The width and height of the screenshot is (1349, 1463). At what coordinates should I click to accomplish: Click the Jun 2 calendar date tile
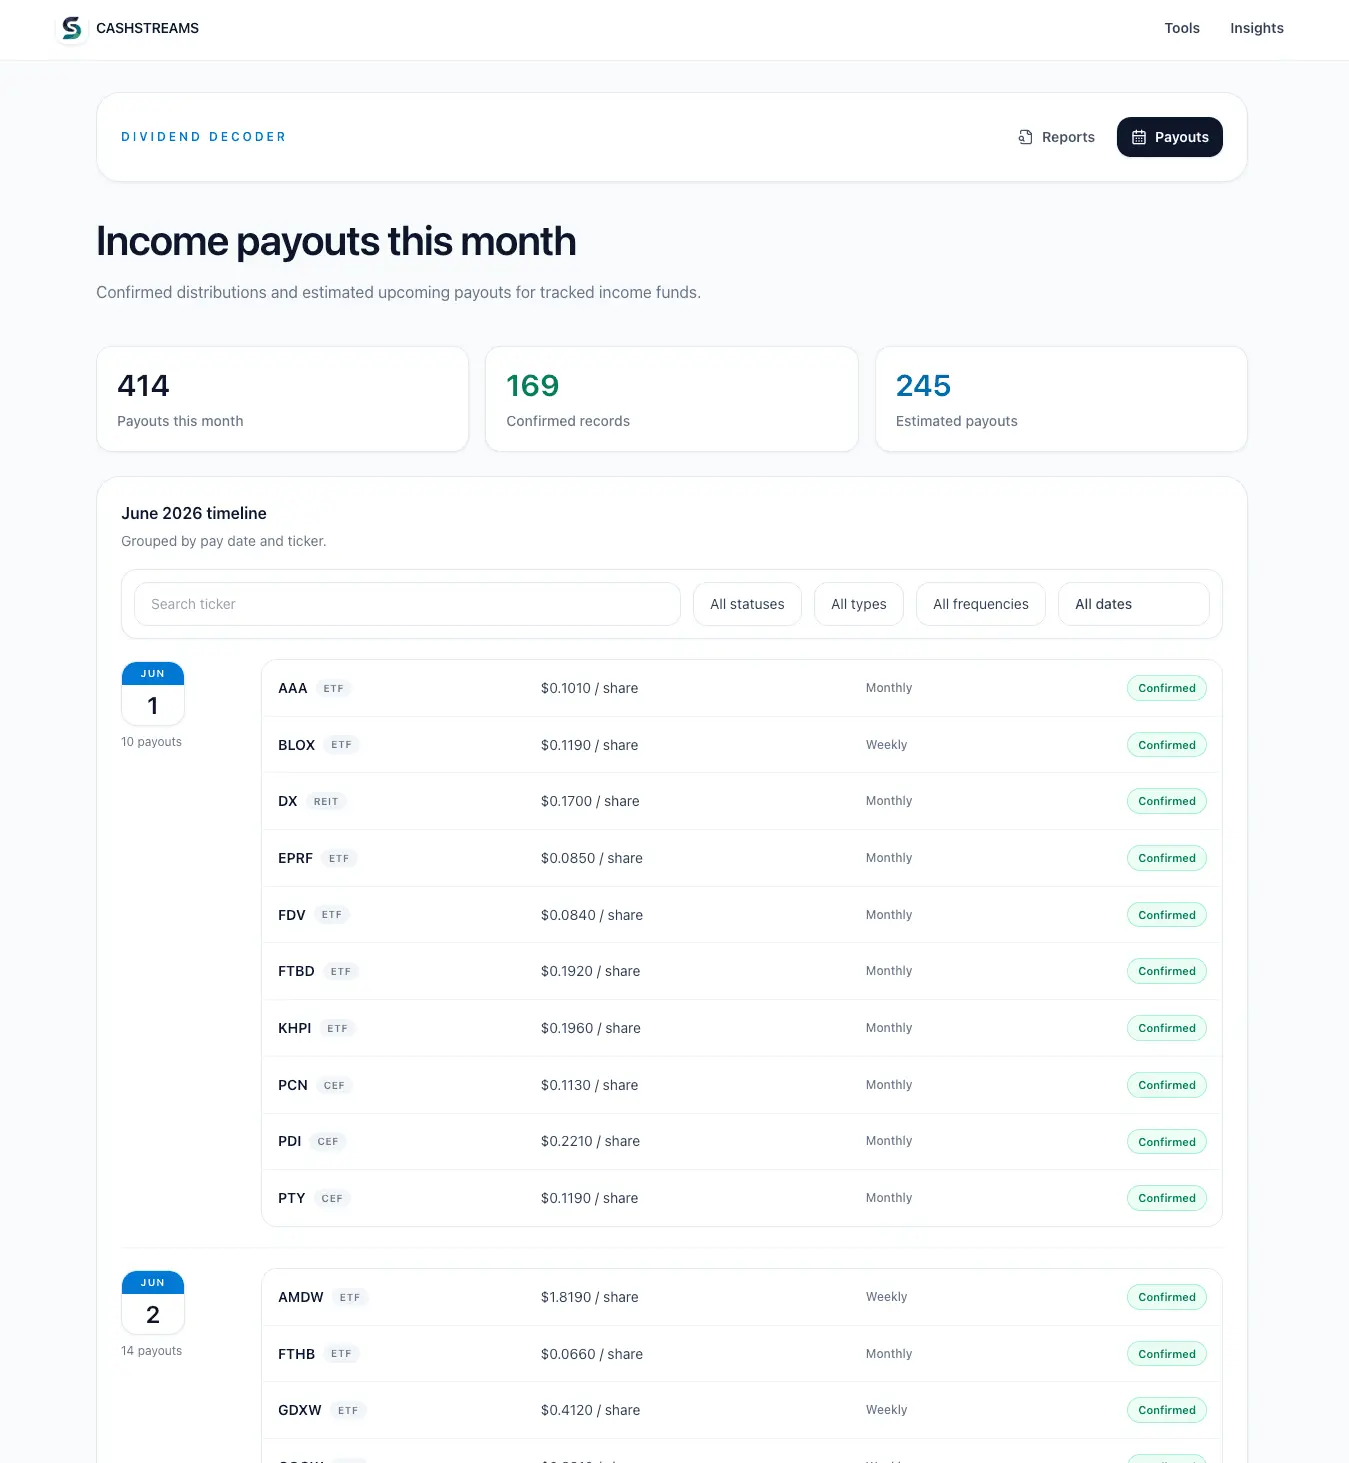(x=152, y=1302)
